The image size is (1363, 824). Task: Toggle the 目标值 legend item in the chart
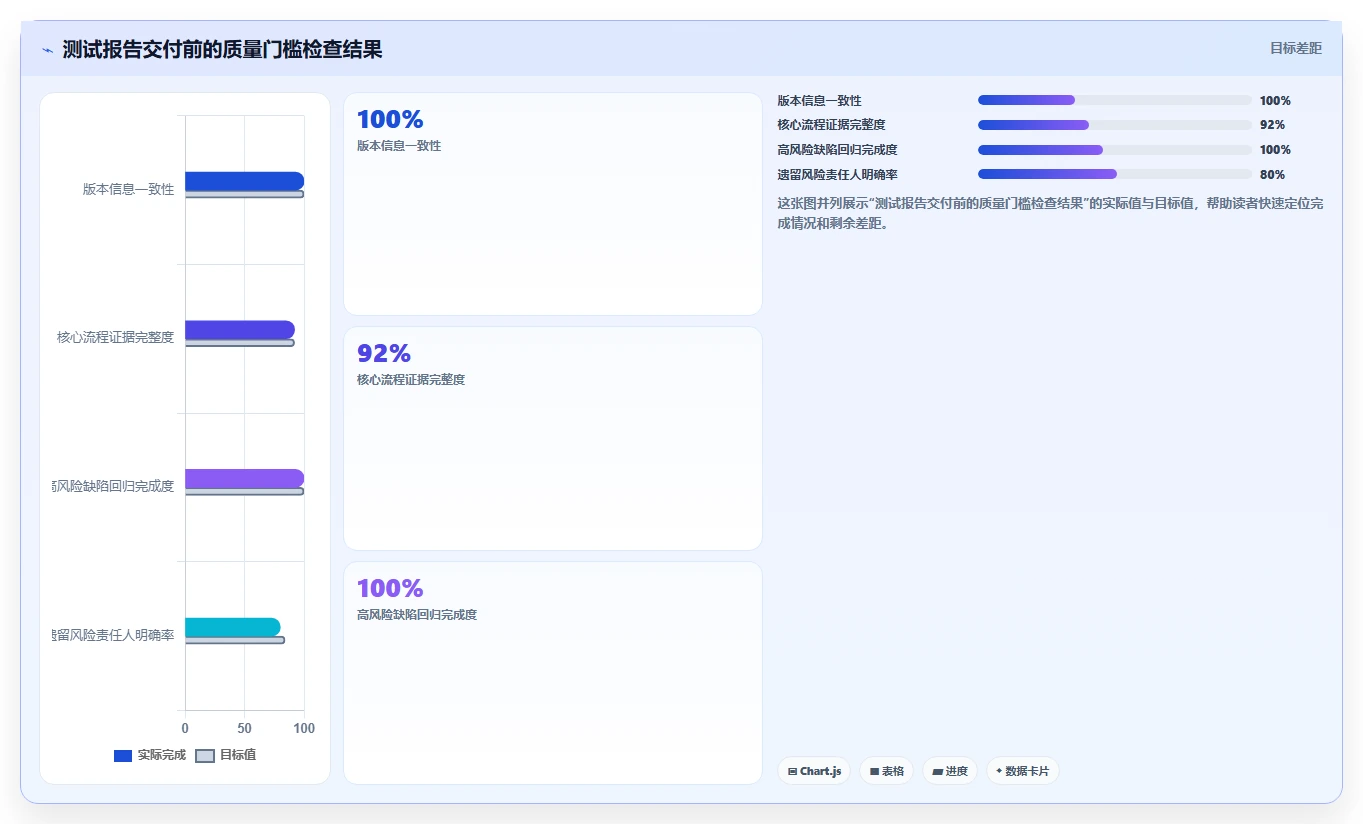click(x=226, y=755)
